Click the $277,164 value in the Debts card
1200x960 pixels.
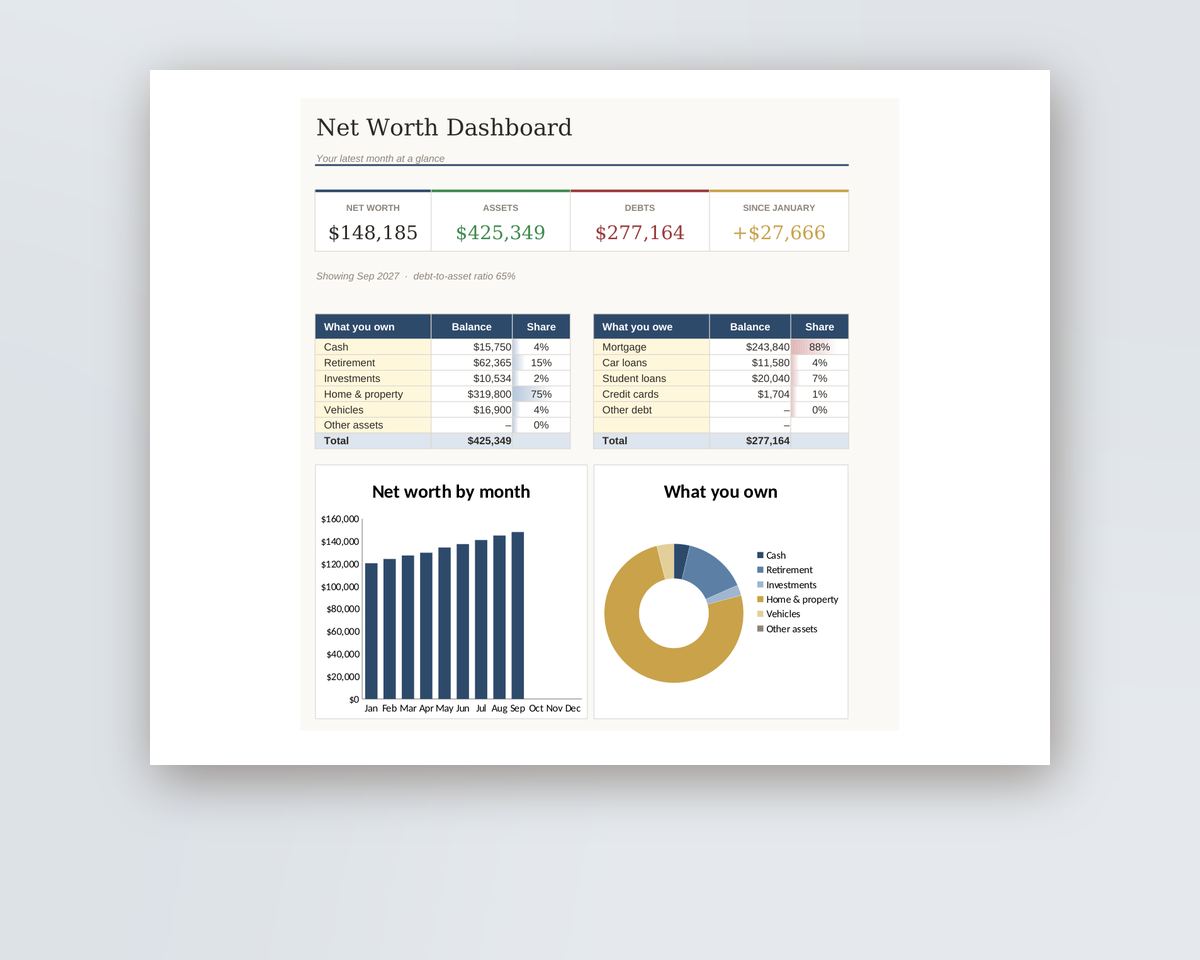pyautogui.click(x=640, y=233)
